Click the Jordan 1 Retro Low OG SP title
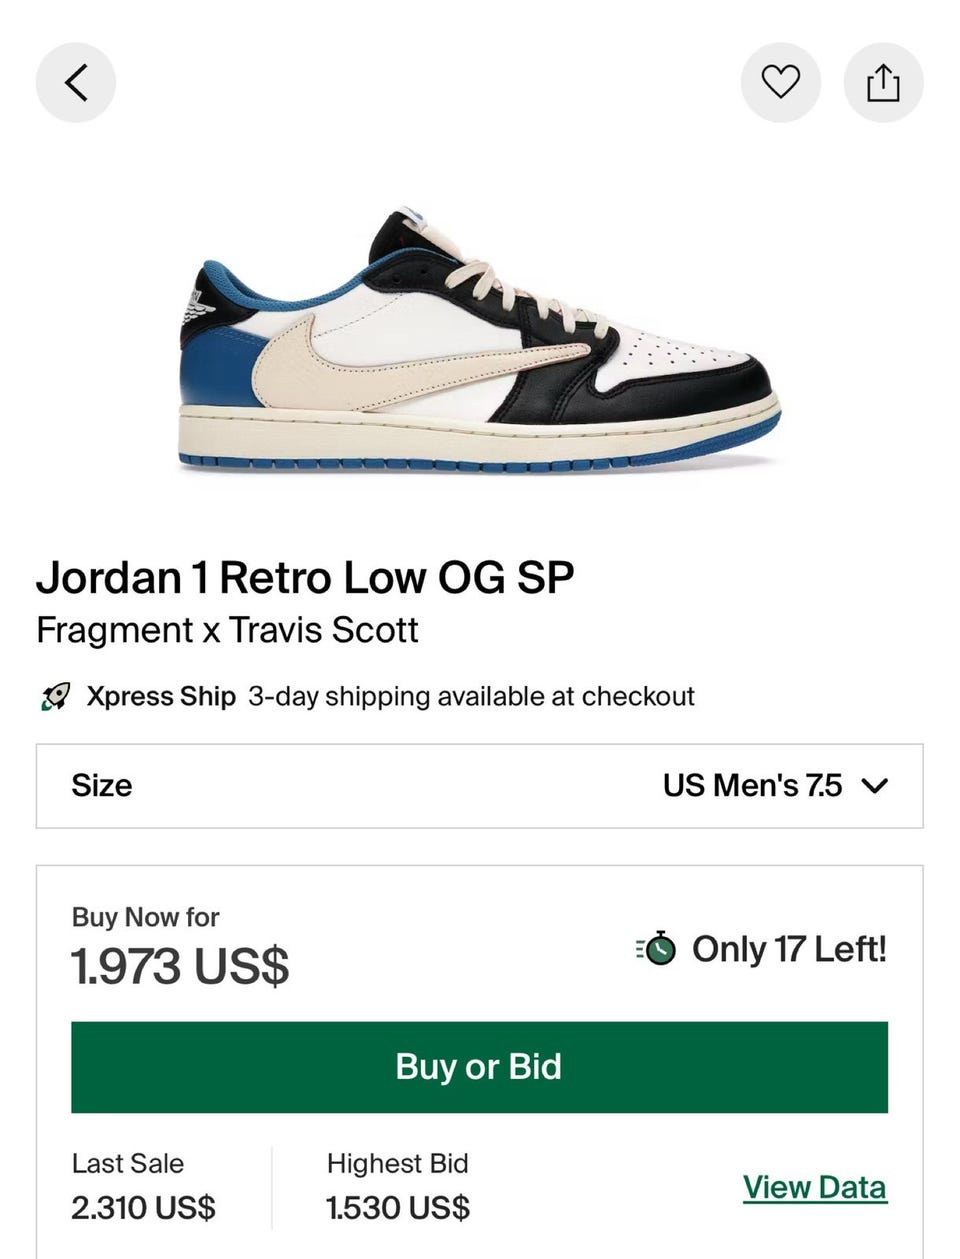960x1259 pixels. (305, 577)
